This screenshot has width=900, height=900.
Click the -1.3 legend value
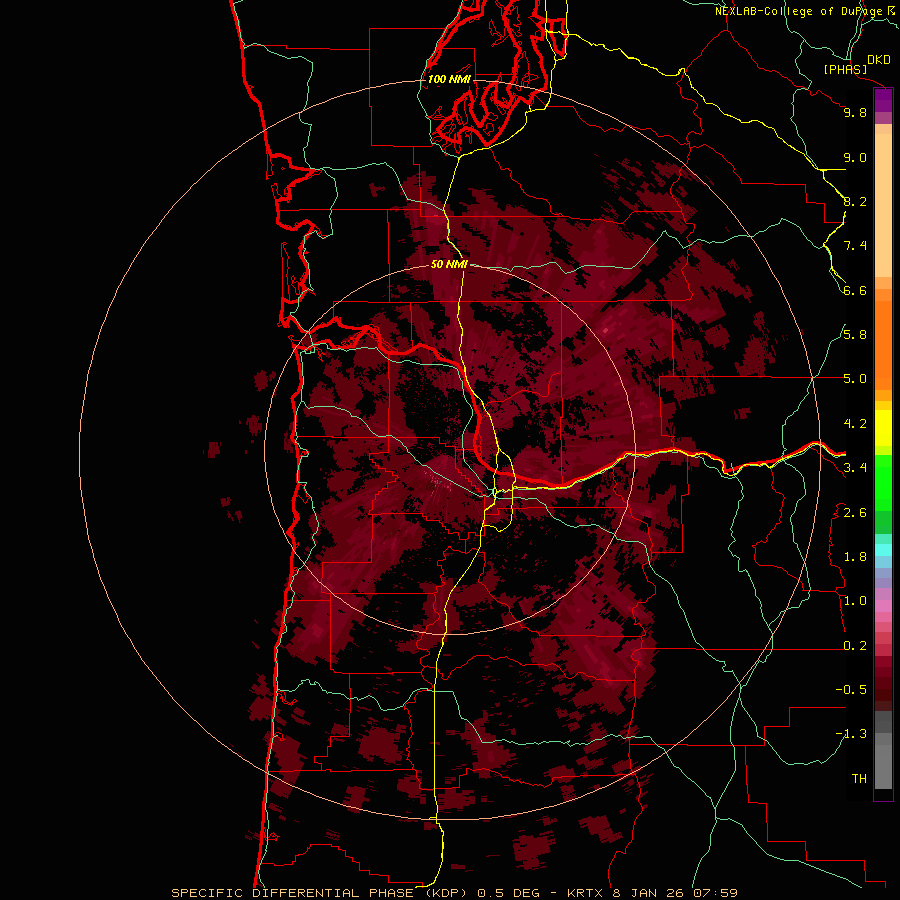pyautogui.click(x=851, y=734)
